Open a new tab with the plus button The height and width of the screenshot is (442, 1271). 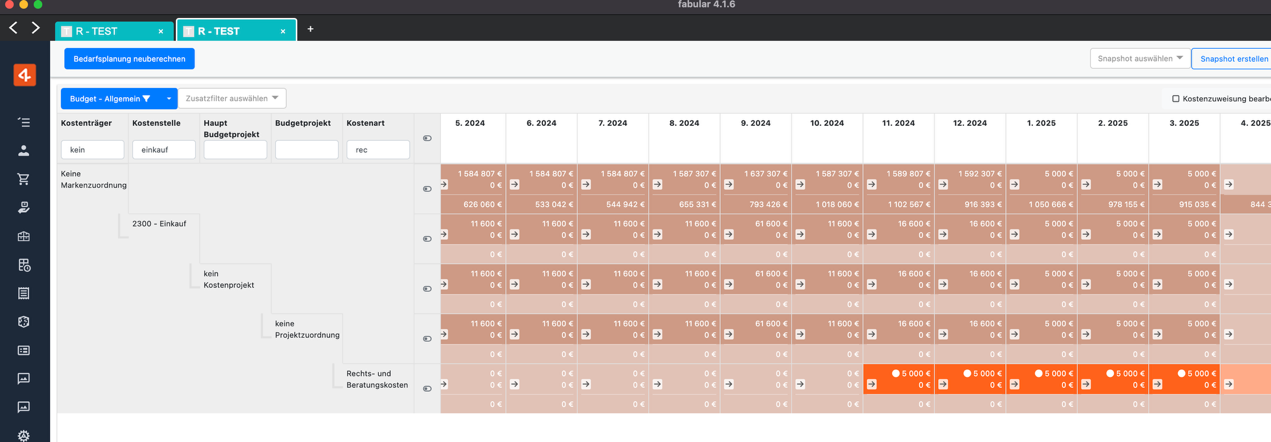[x=310, y=29]
